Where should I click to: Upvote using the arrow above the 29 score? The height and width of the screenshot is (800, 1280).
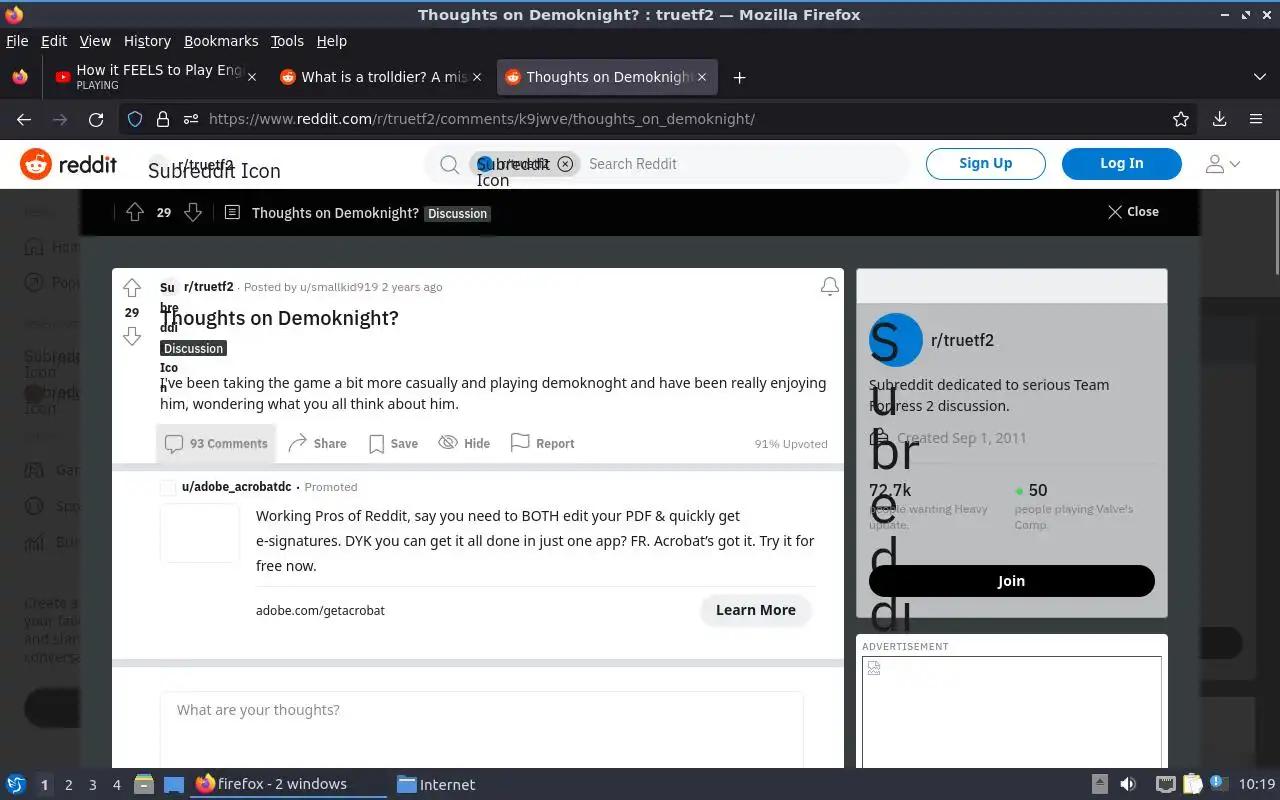pos(132,289)
